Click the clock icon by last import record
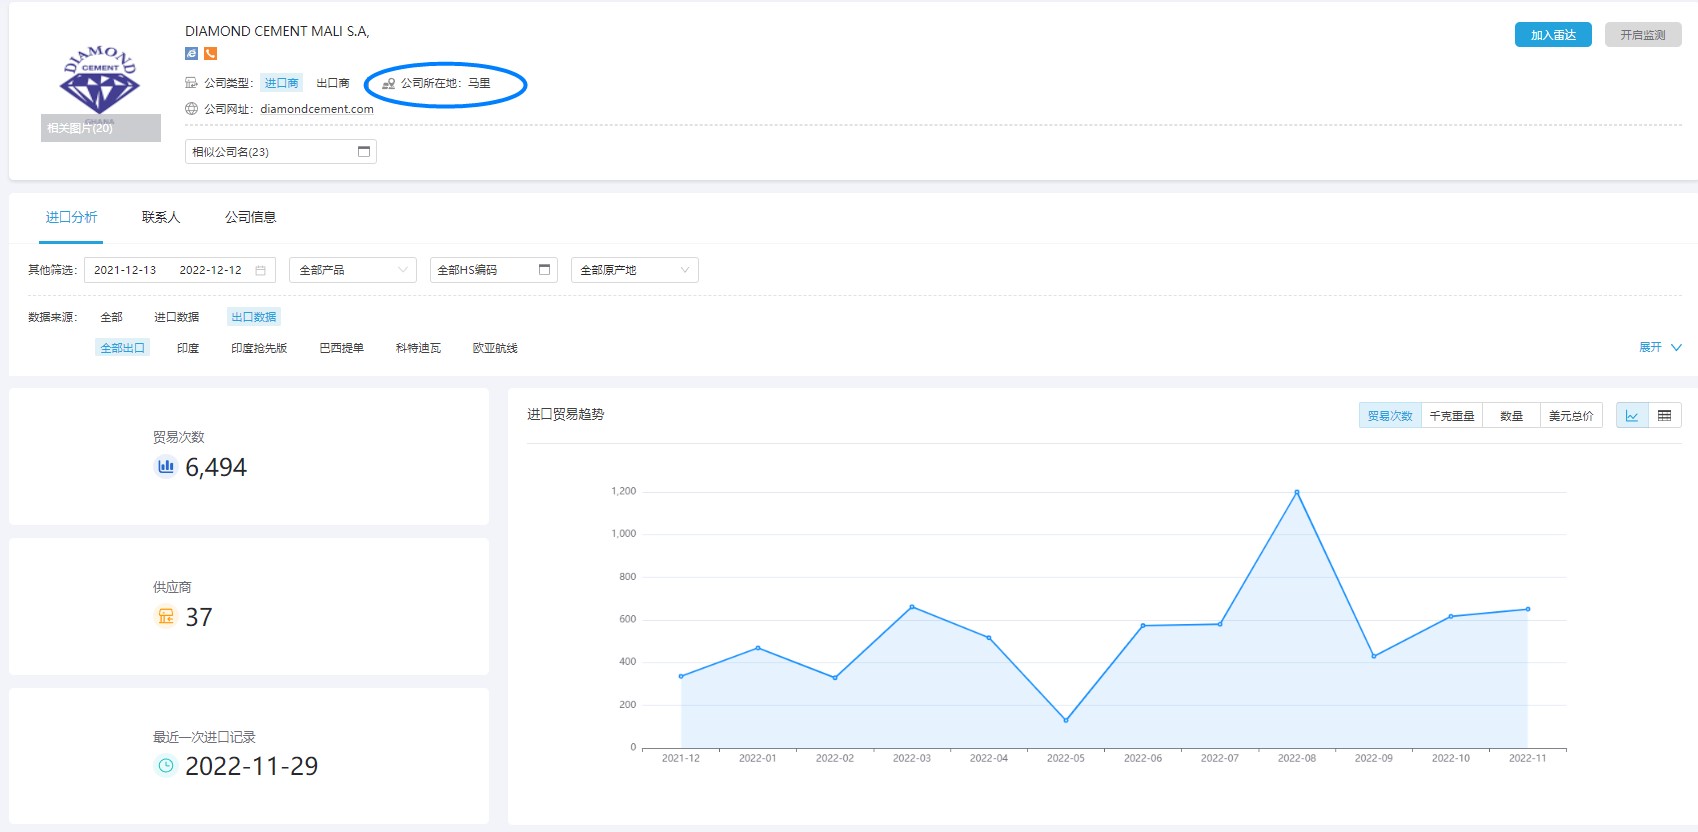 click(x=166, y=765)
